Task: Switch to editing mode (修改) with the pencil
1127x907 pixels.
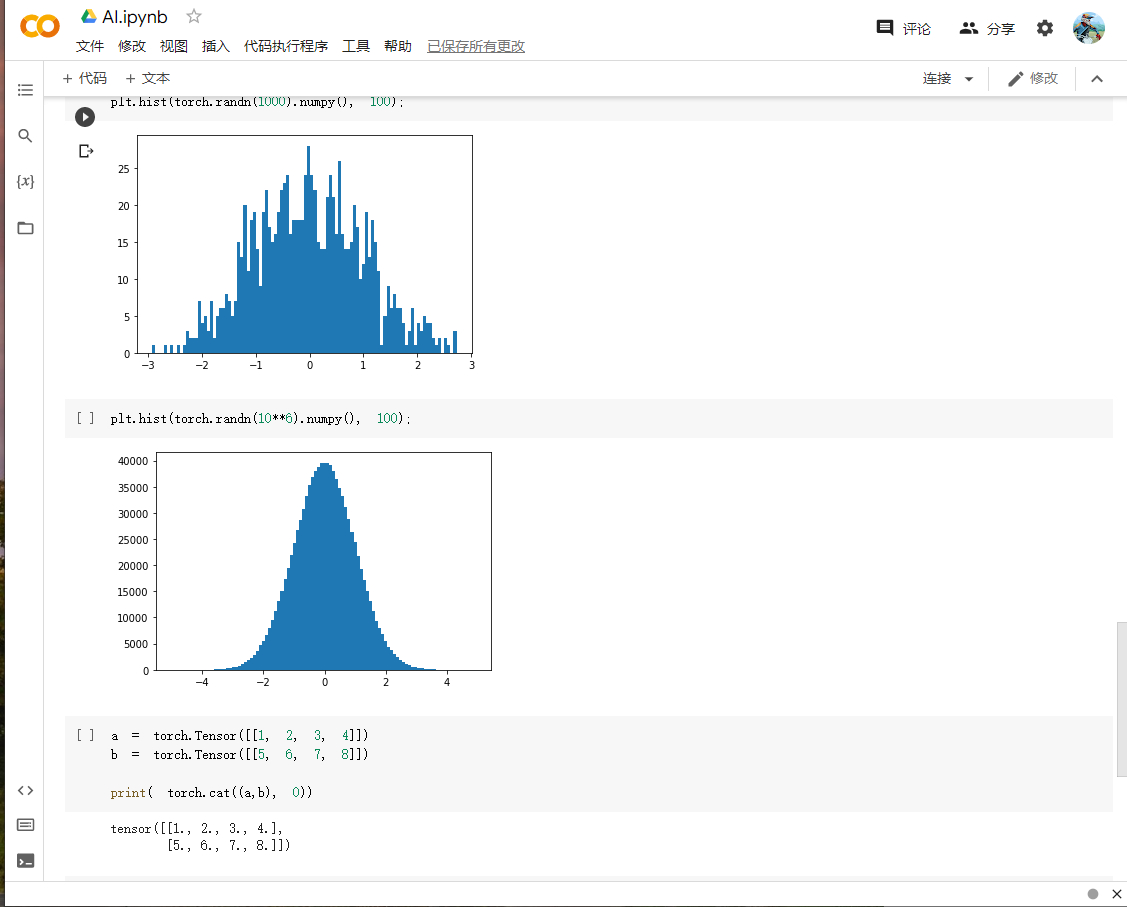Action: (x=1032, y=78)
